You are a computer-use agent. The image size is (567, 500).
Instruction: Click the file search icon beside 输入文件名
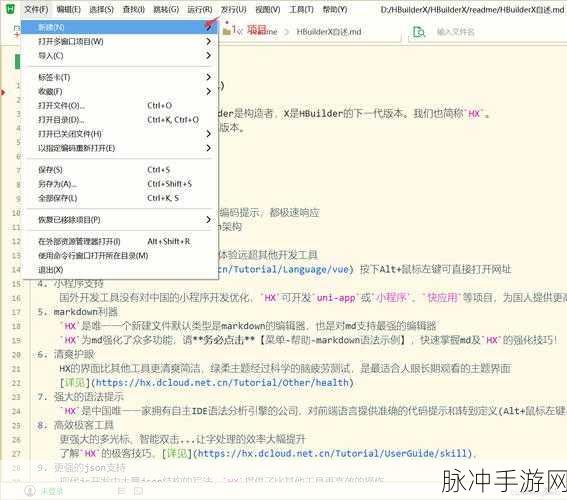click(x=419, y=32)
